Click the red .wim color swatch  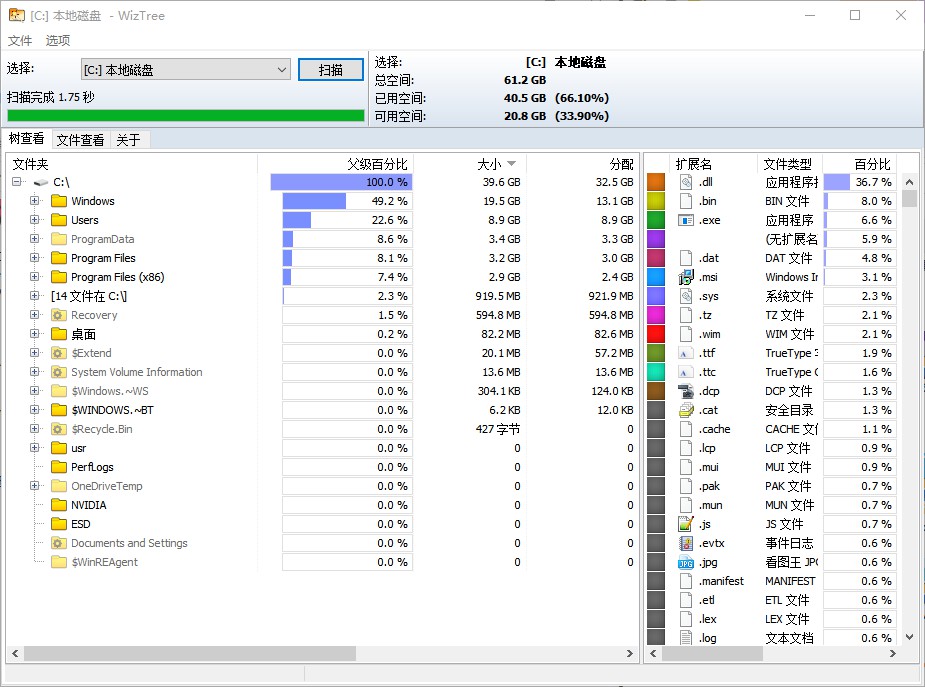[x=656, y=334]
